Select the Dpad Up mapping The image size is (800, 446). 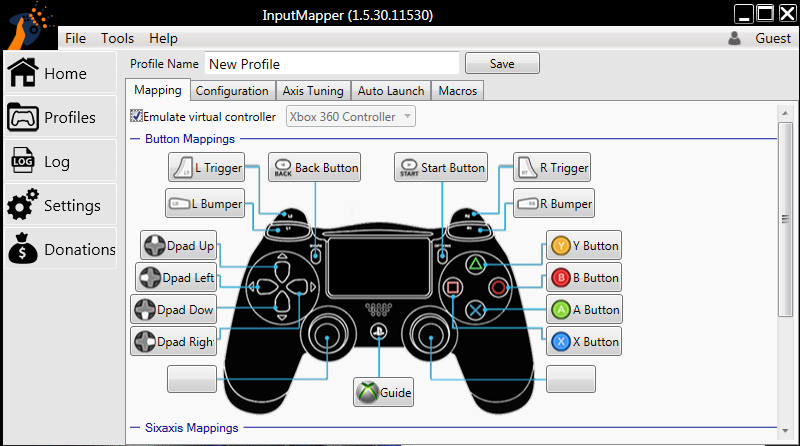179,245
